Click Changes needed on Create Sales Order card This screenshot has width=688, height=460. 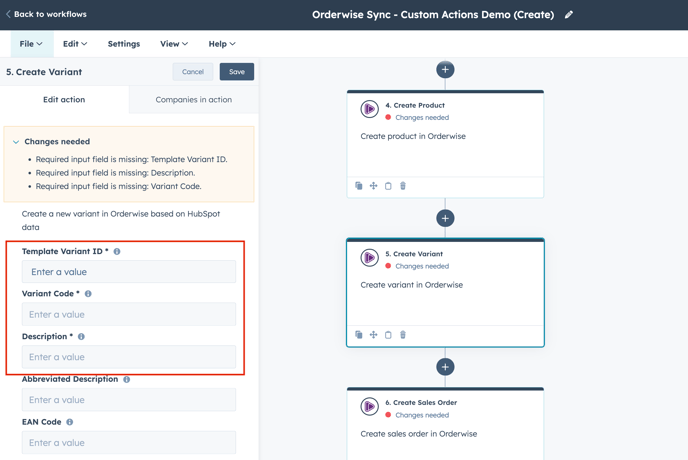422,415
